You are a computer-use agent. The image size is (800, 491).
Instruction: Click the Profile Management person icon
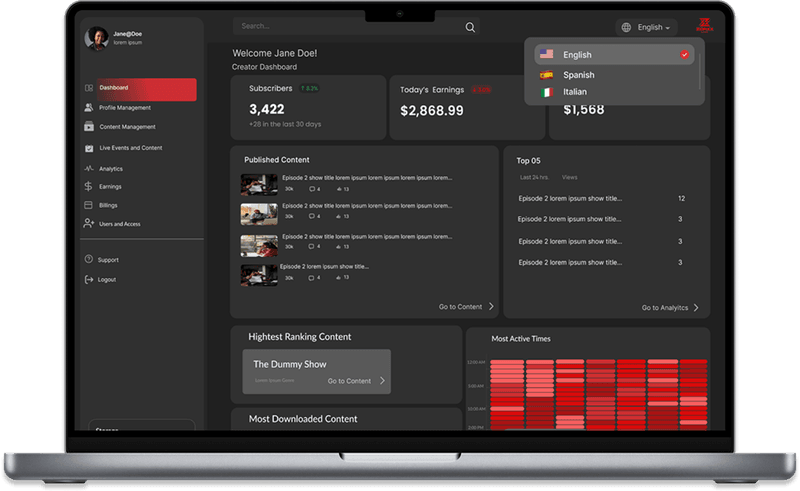[x=89, y=107]
